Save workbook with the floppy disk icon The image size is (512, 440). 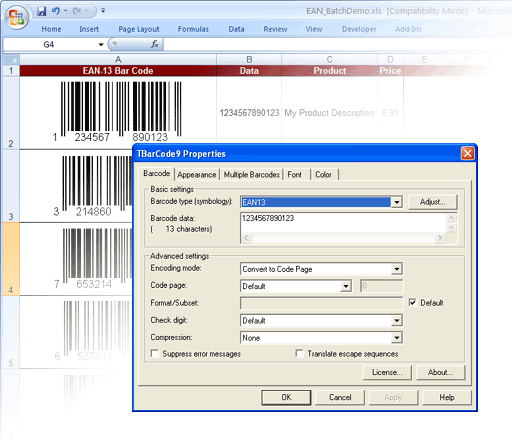tap(42, 11)
